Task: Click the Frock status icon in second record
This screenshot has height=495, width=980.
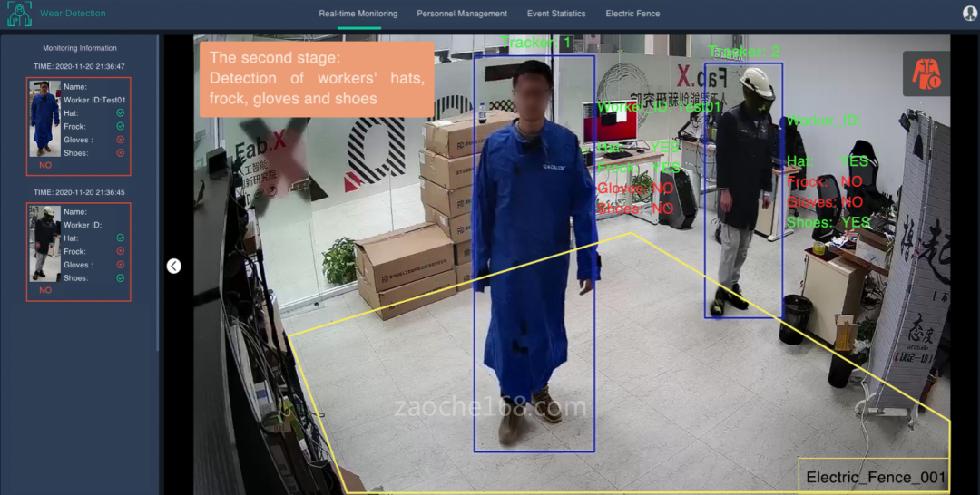Action: click(x=120, y=251)
